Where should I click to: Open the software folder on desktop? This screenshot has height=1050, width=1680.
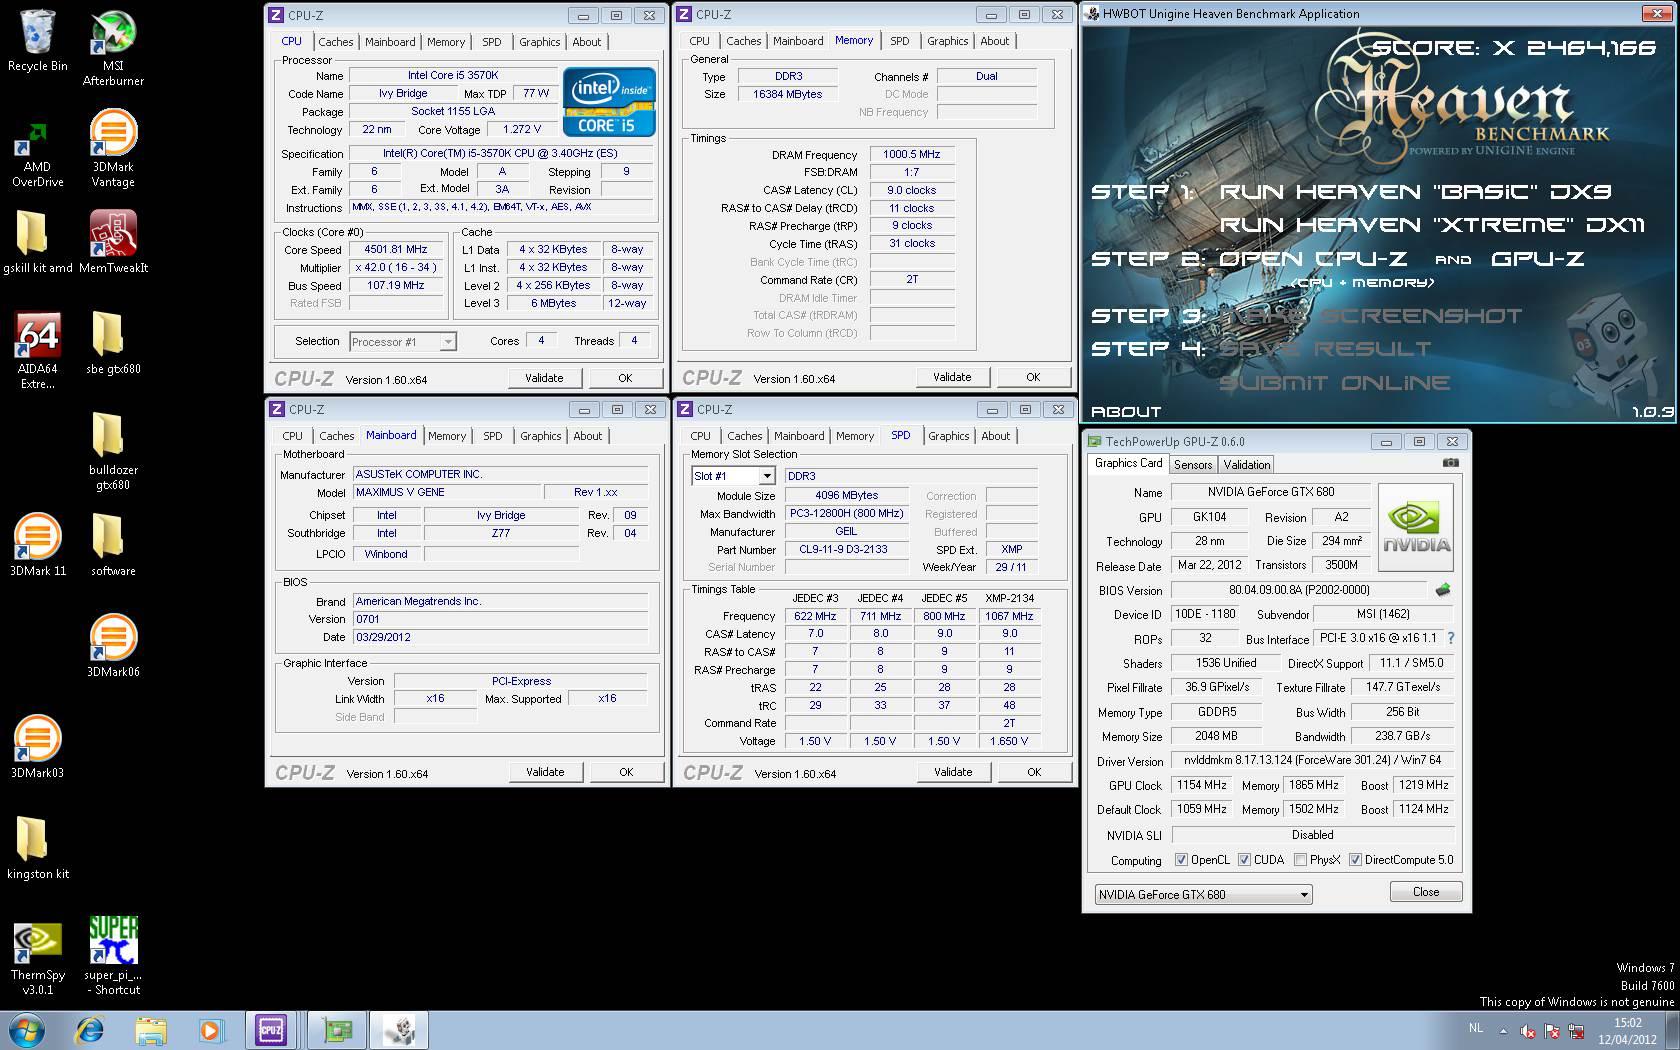click(113, 544)
